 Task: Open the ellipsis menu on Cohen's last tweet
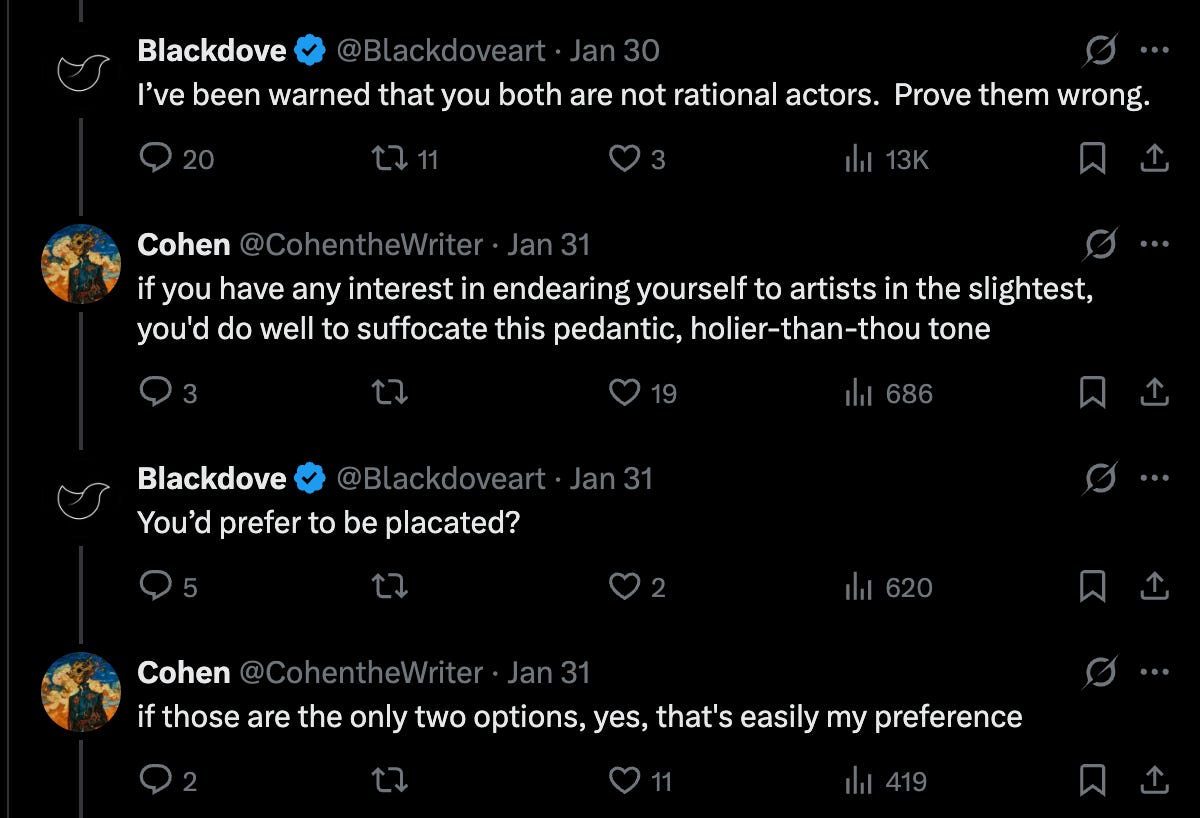point(1154,672)
